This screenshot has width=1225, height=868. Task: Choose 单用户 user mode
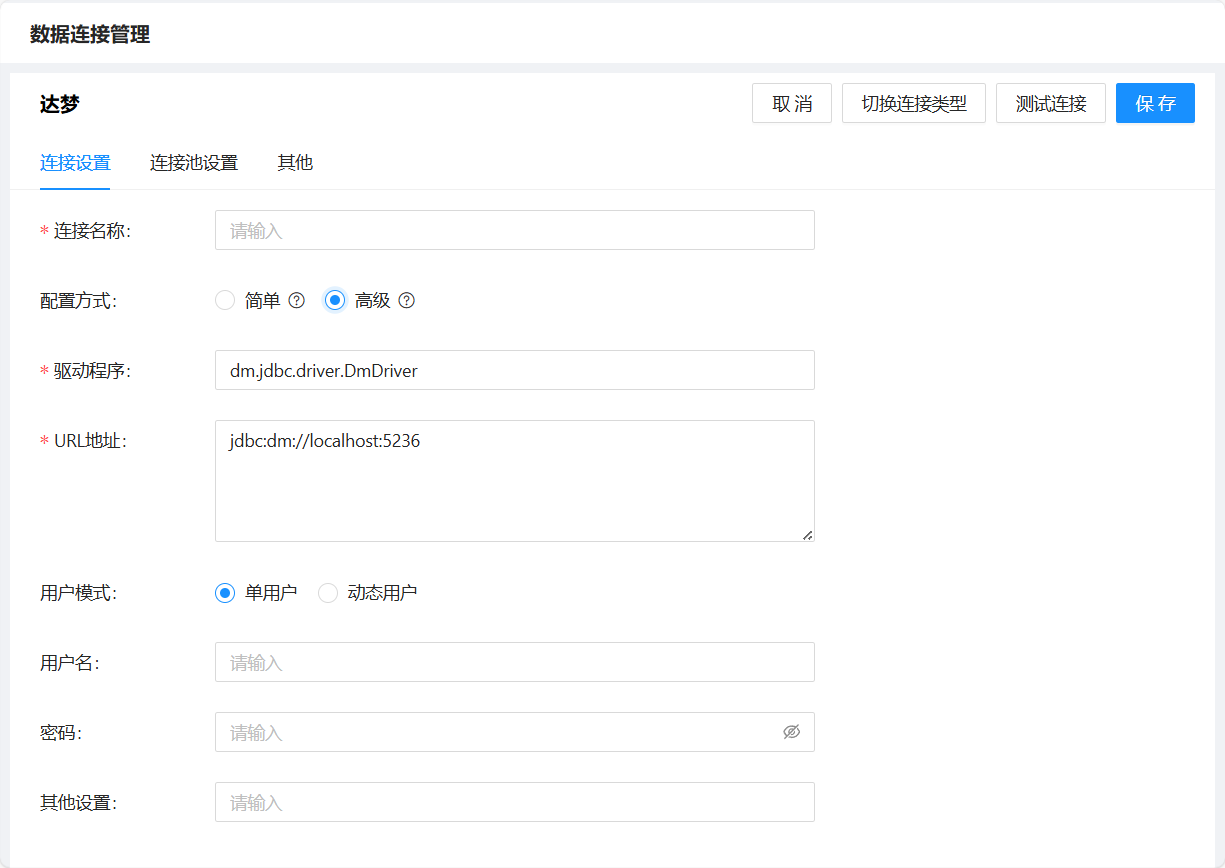[225, 593]
